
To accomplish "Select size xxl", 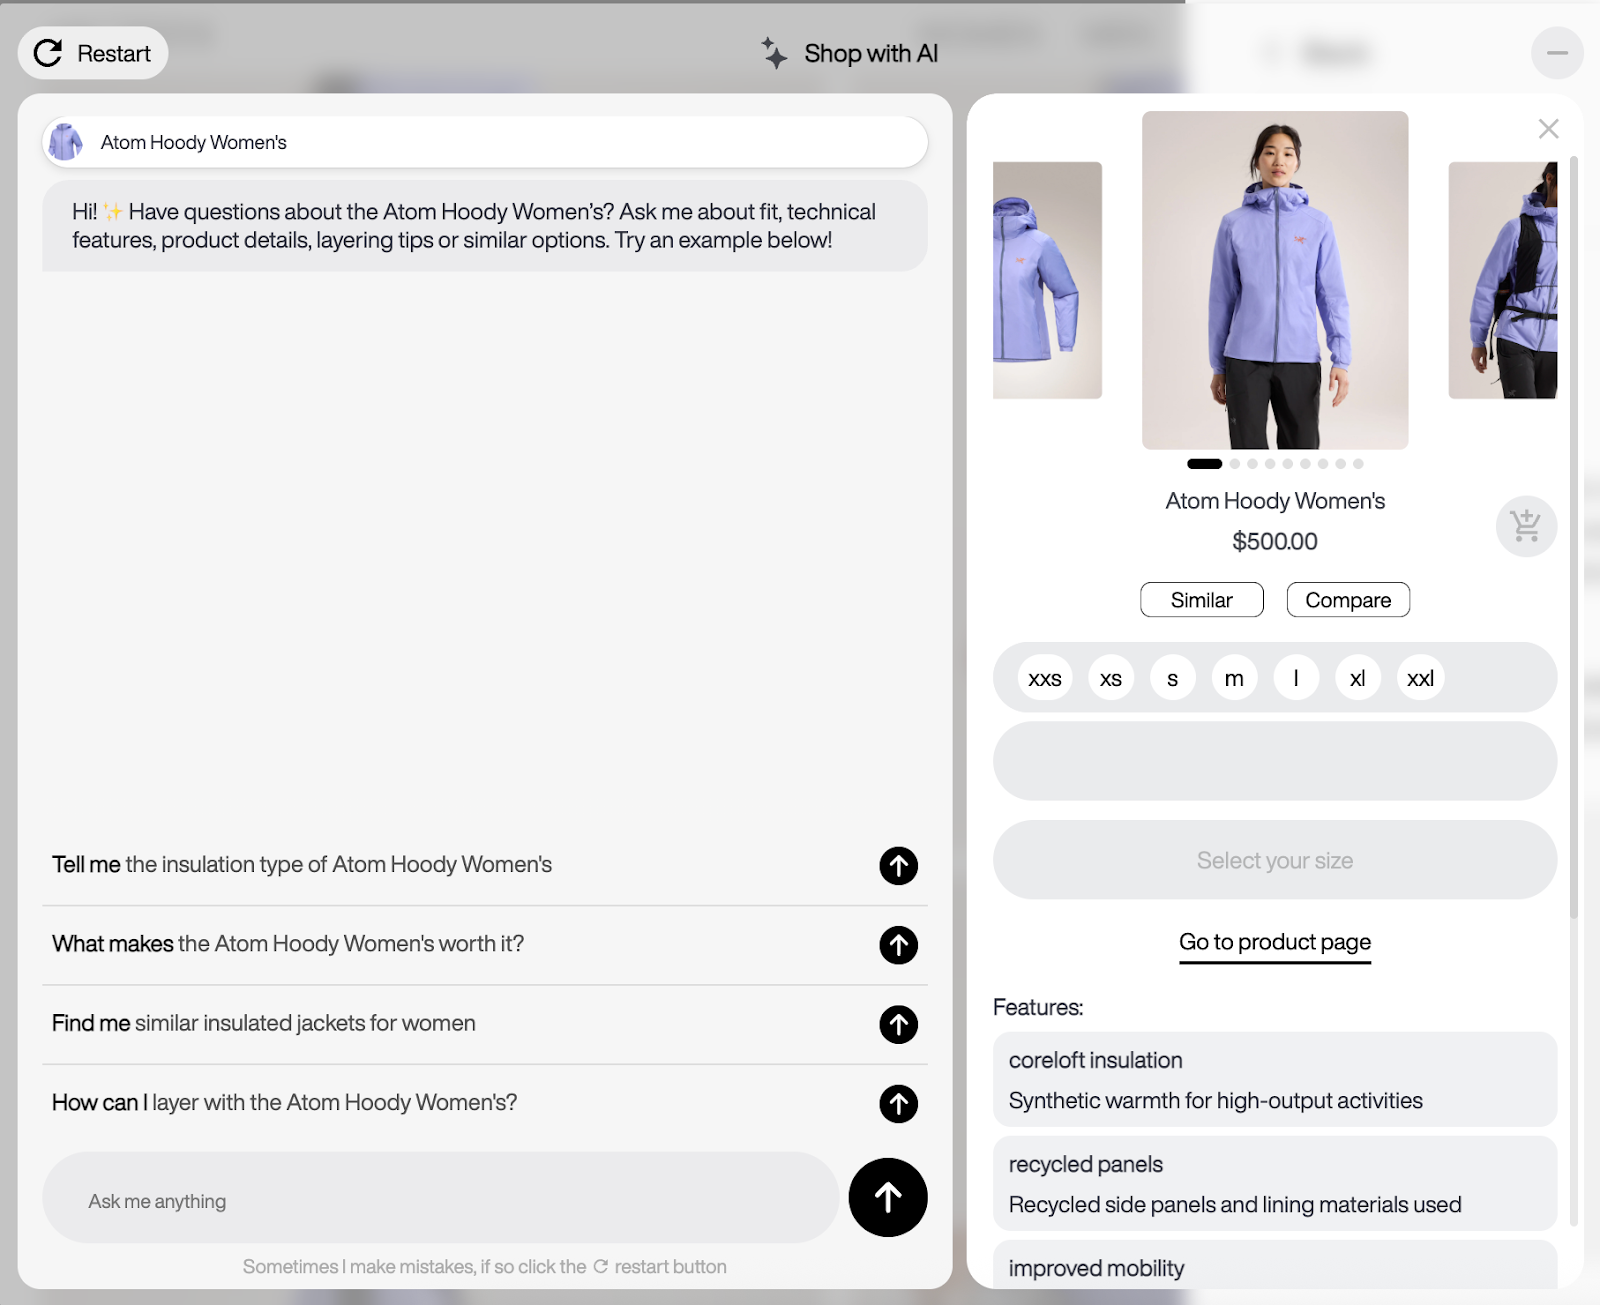I will 1420,678.
